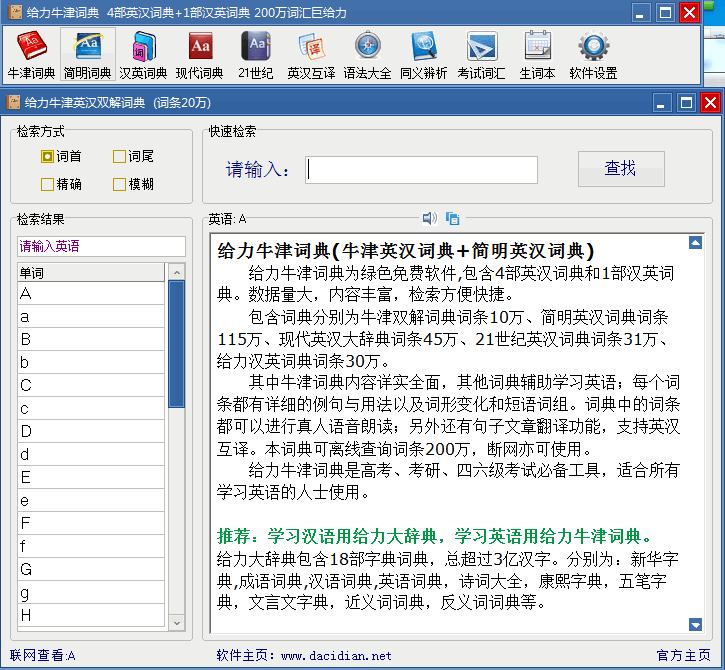Image resolution: width=725 pixels, height=670 pixels.
Task: Select lowercase 'e' in the word list
Action: pyautogui.click(x=91, y=500)
